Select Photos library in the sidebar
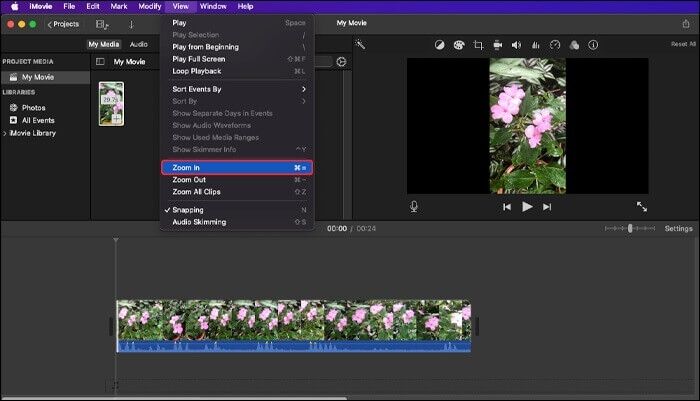The height and width of the screenshot is (401, 700). click(33, 108)
